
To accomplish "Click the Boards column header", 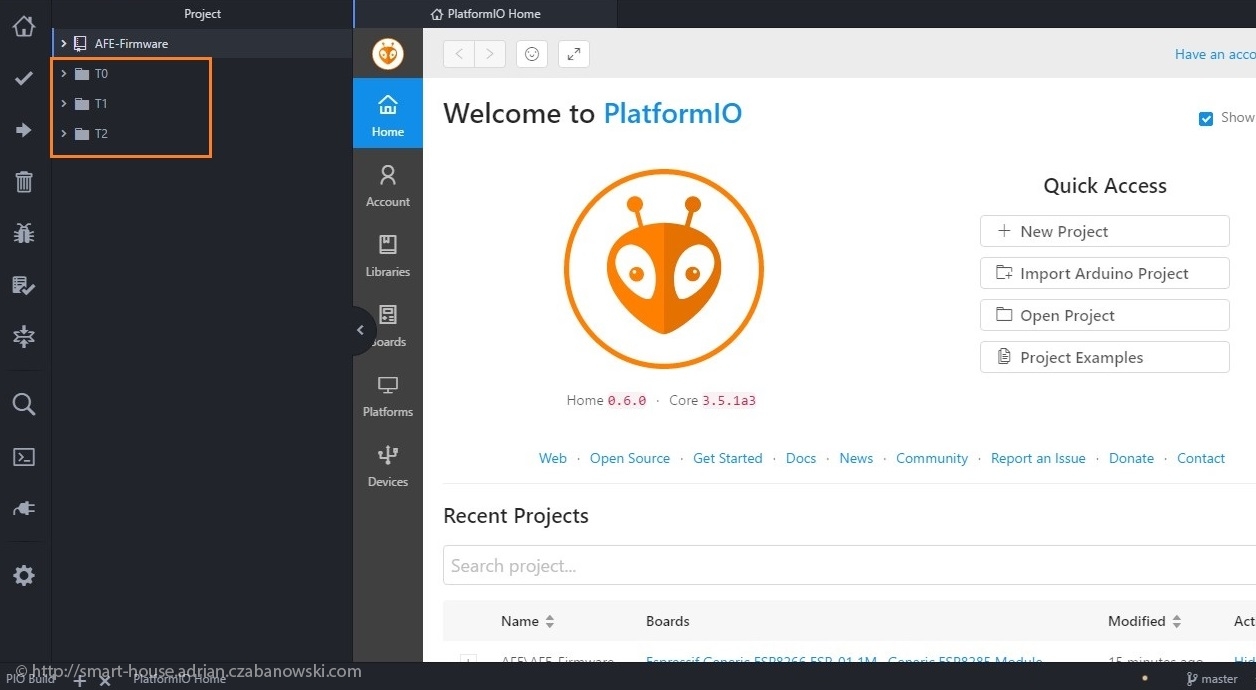I will pyautogui.click(x=668, y=621).
